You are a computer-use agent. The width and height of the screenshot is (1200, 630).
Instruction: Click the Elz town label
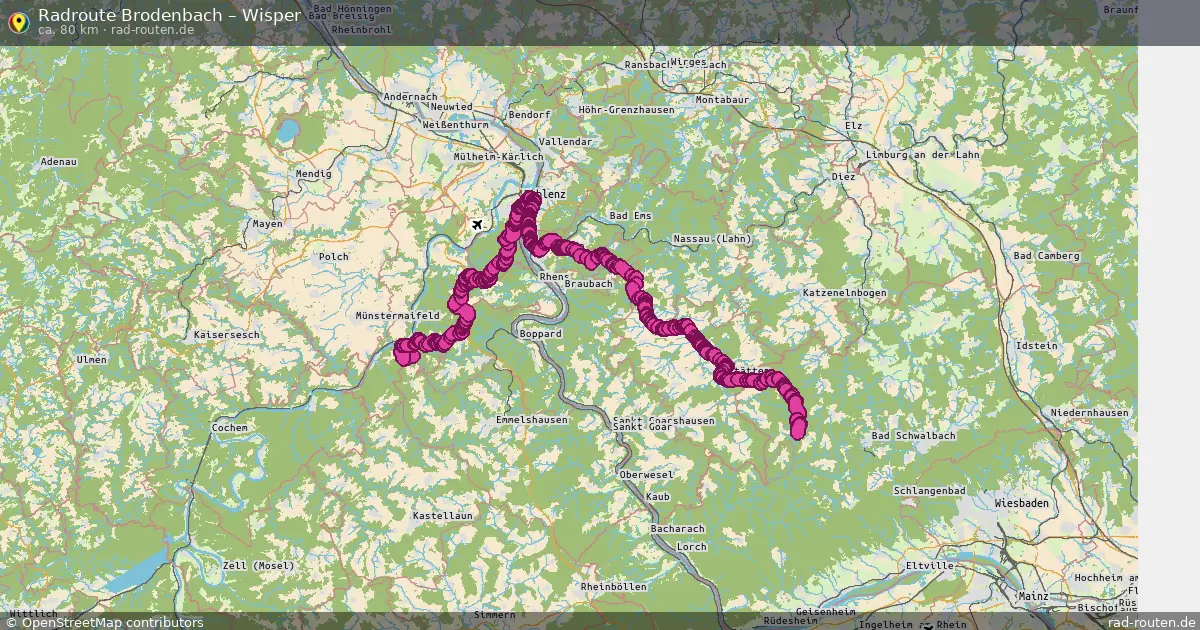(x=853, y=125)
